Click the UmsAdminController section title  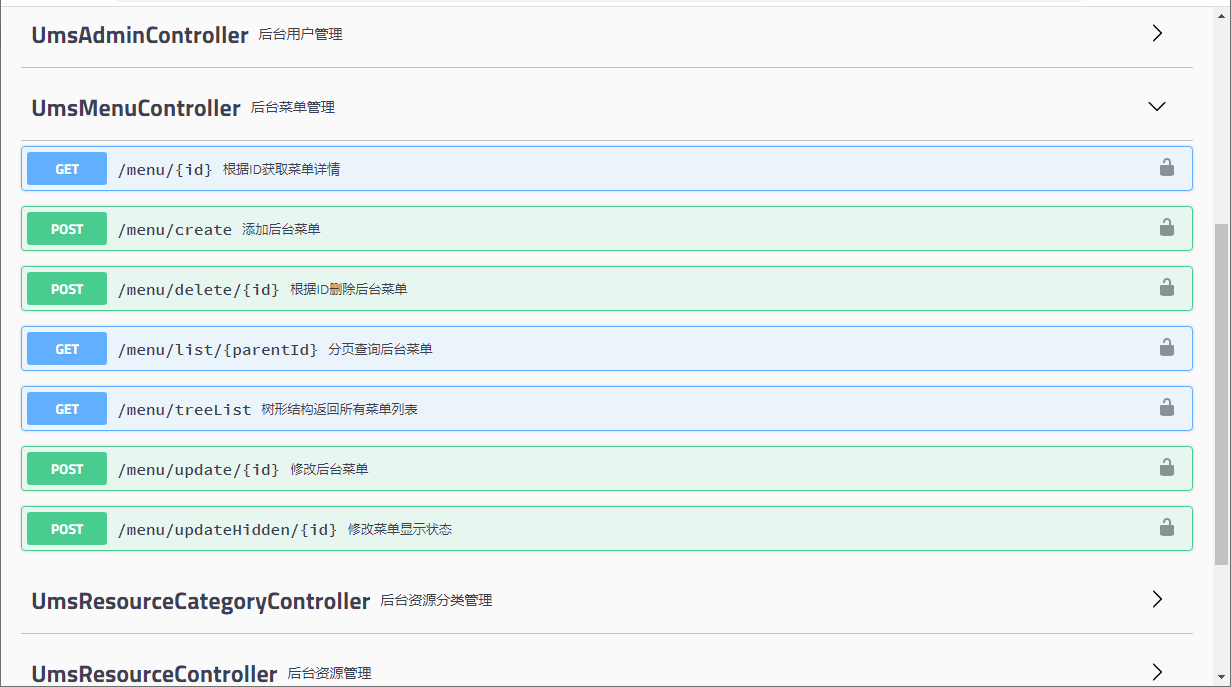click(x=140, y=35)
